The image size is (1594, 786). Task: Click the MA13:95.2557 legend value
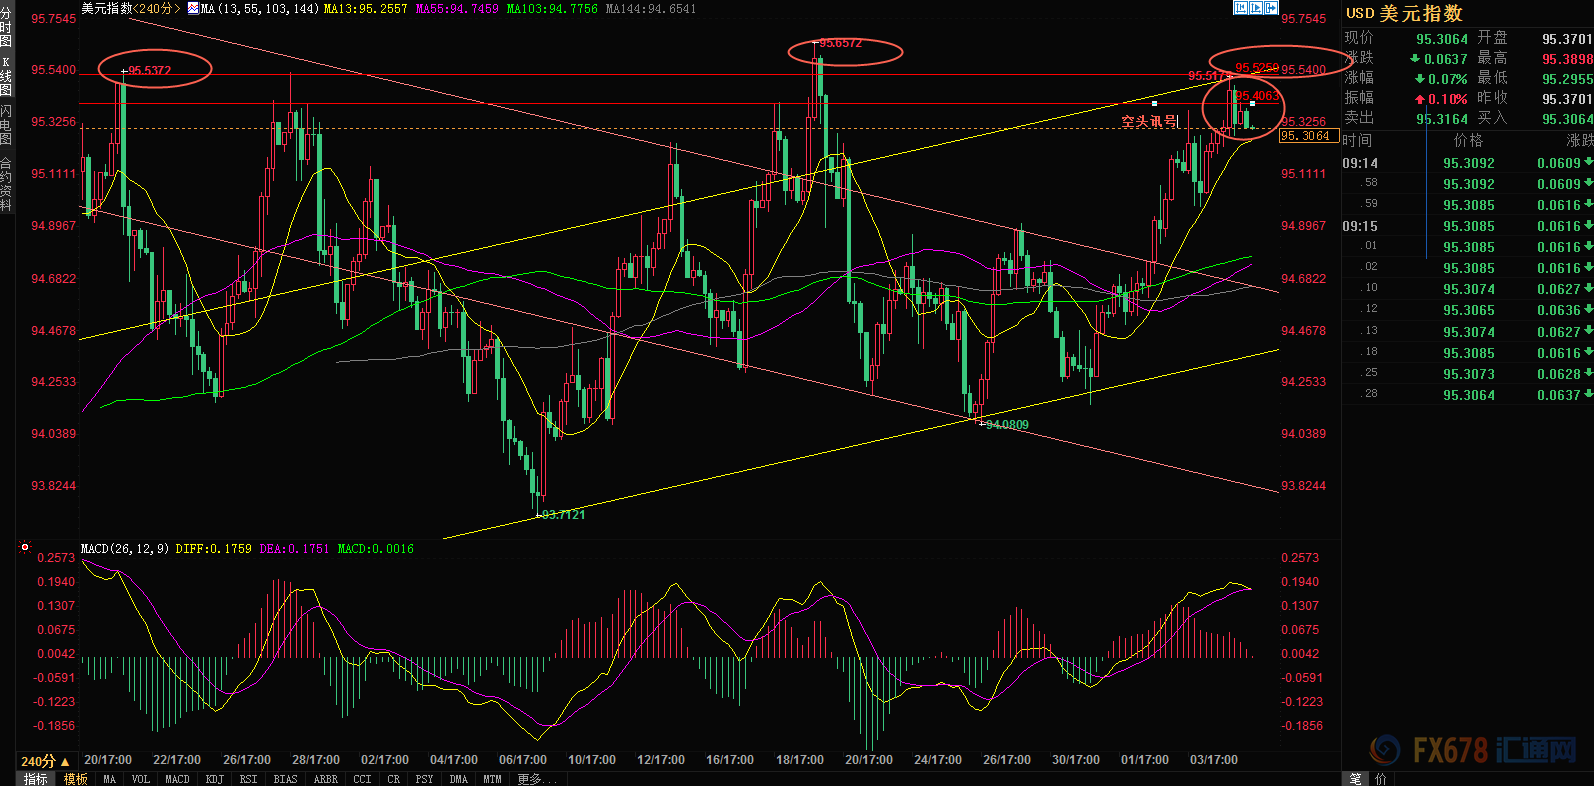tap(365, 8)
